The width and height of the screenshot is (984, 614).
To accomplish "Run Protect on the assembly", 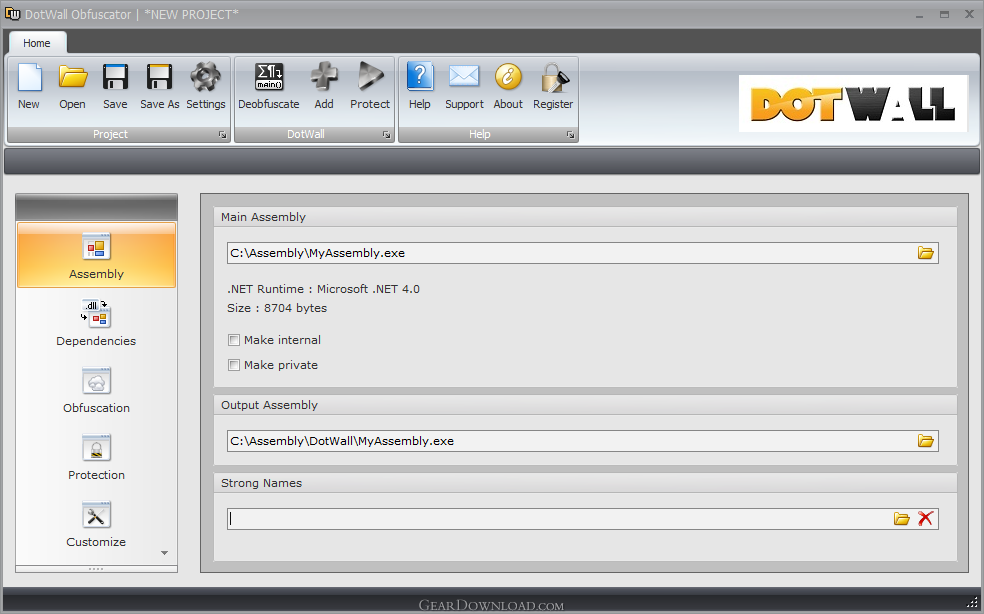I will [370, 88].
